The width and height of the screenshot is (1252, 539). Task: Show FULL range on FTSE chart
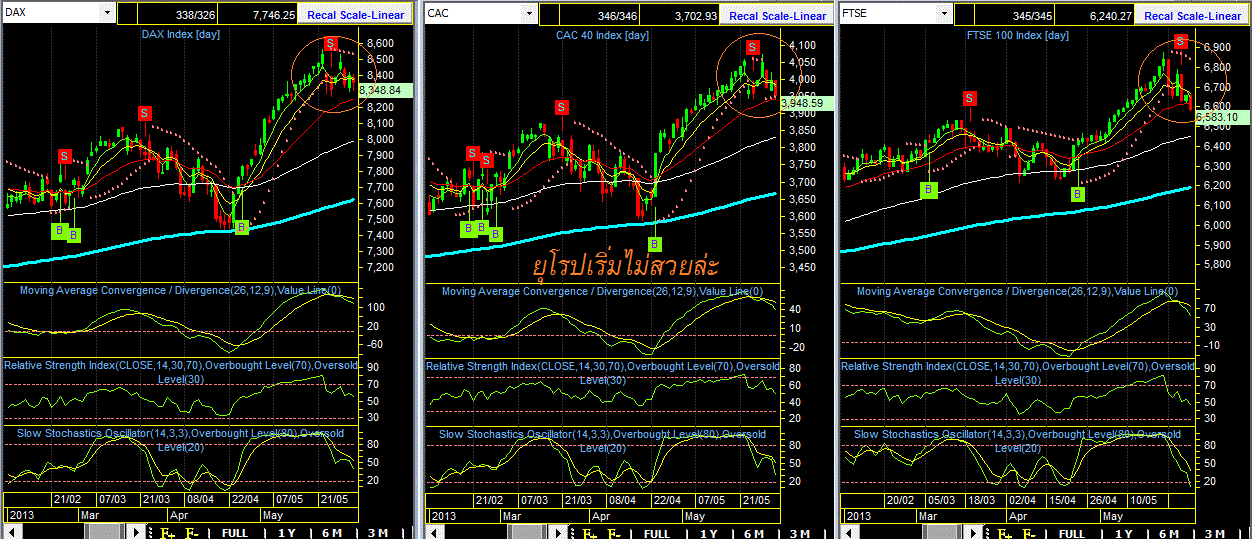tap(1072, 533)
